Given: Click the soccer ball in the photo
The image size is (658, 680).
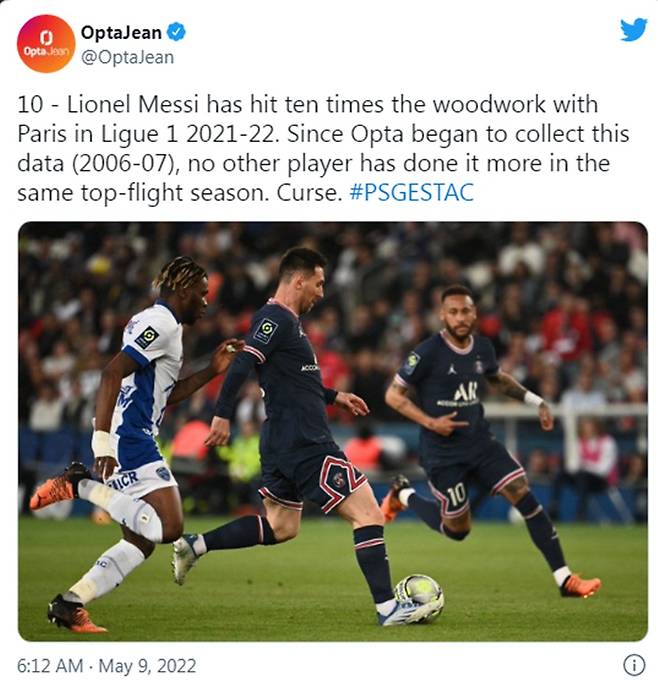Looking at the screenshot, I should tap(419, 596).
